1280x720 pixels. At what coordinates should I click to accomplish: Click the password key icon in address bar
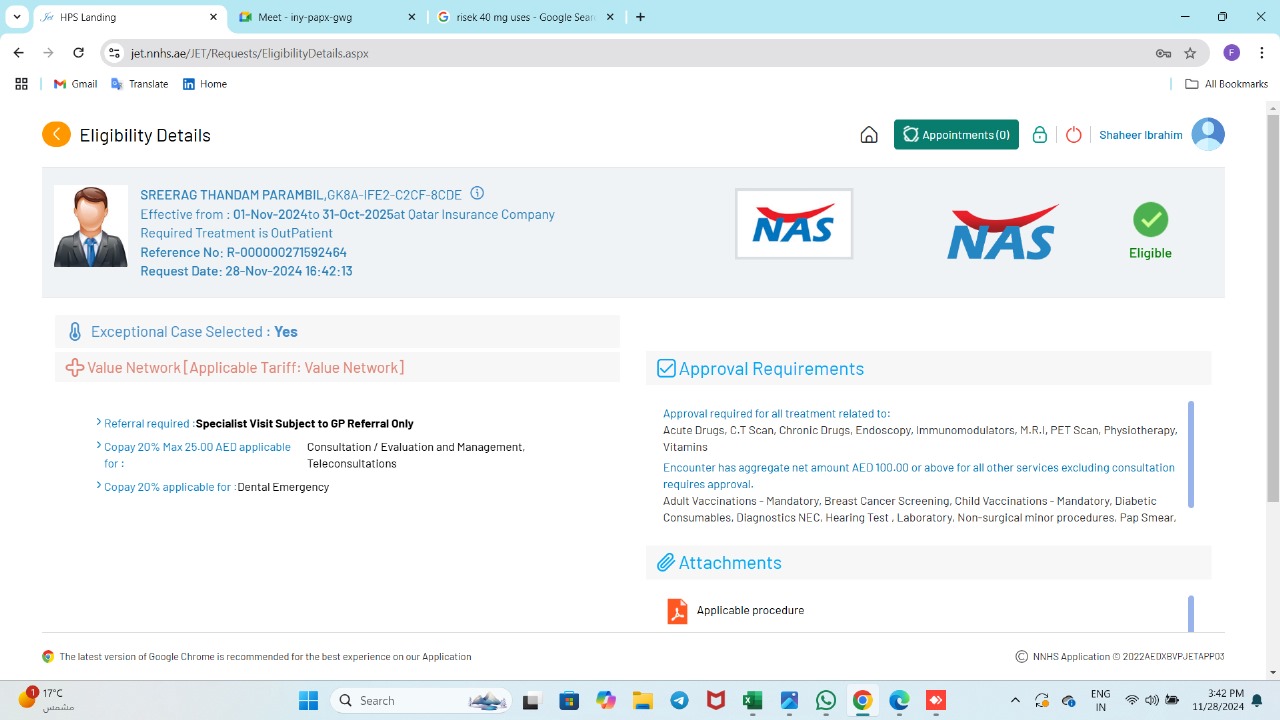coord(1163,53)
